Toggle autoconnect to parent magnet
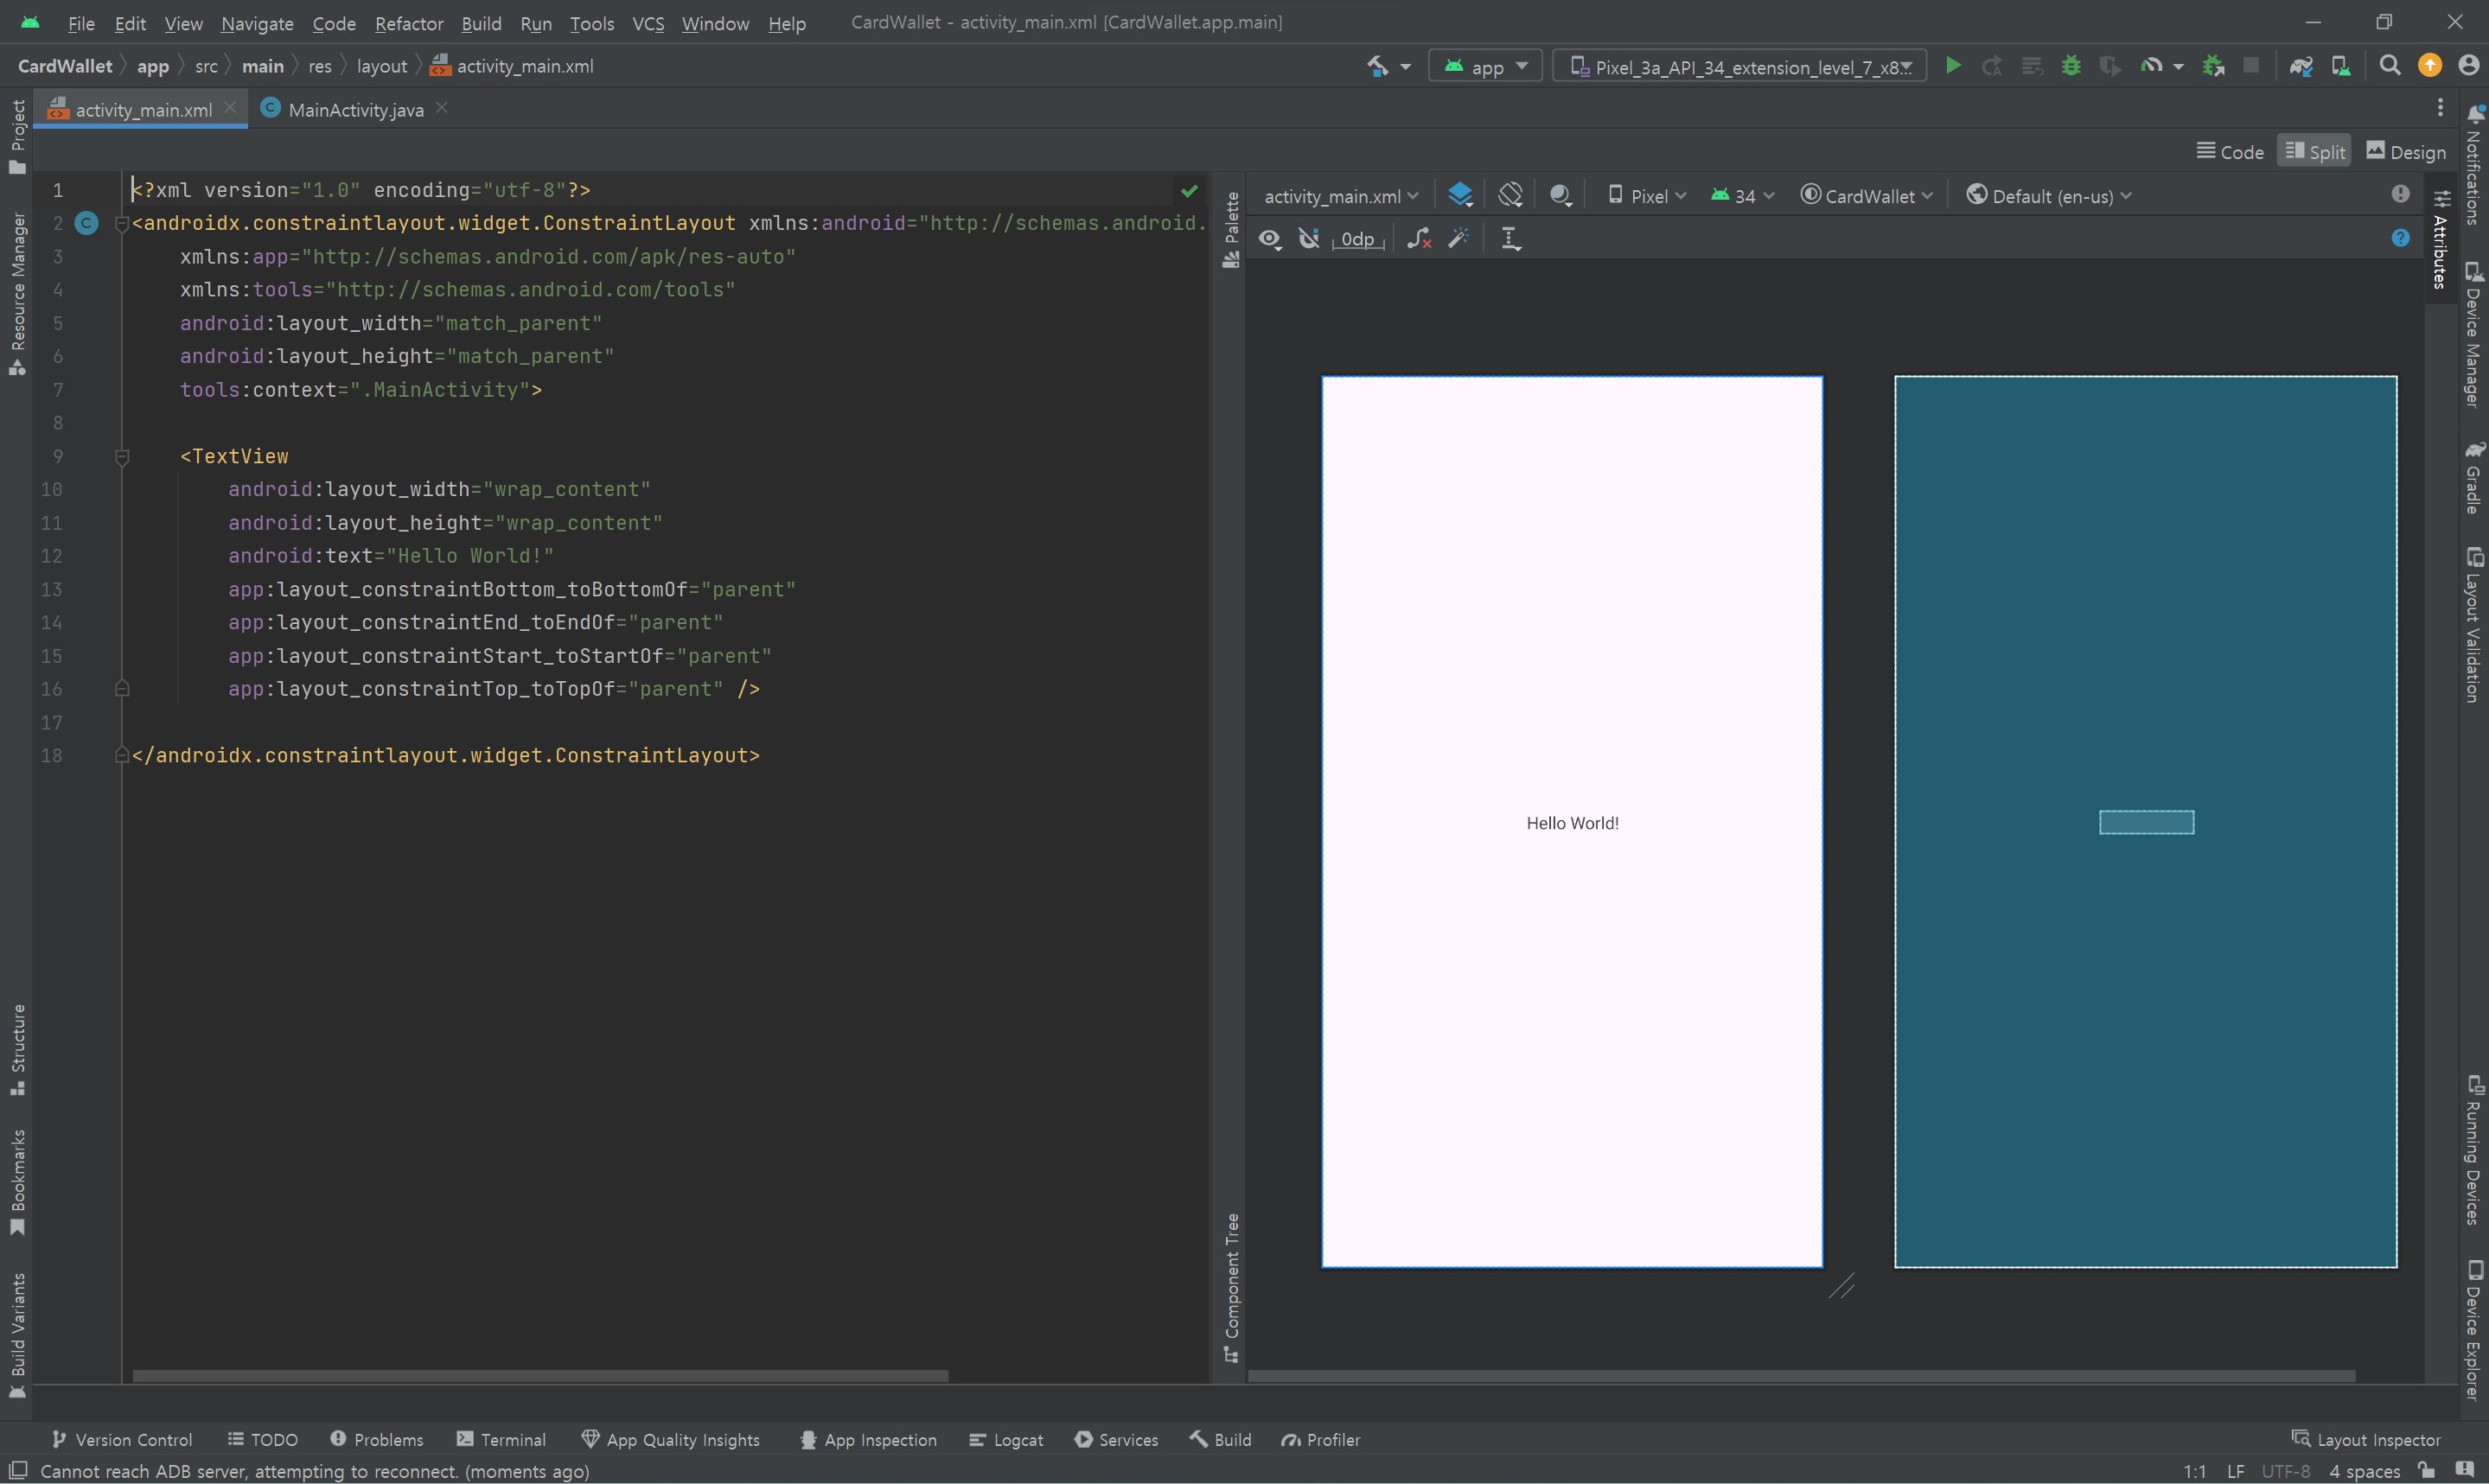The height and width of the screenshot is (1484, 2489). [1308, 238]
